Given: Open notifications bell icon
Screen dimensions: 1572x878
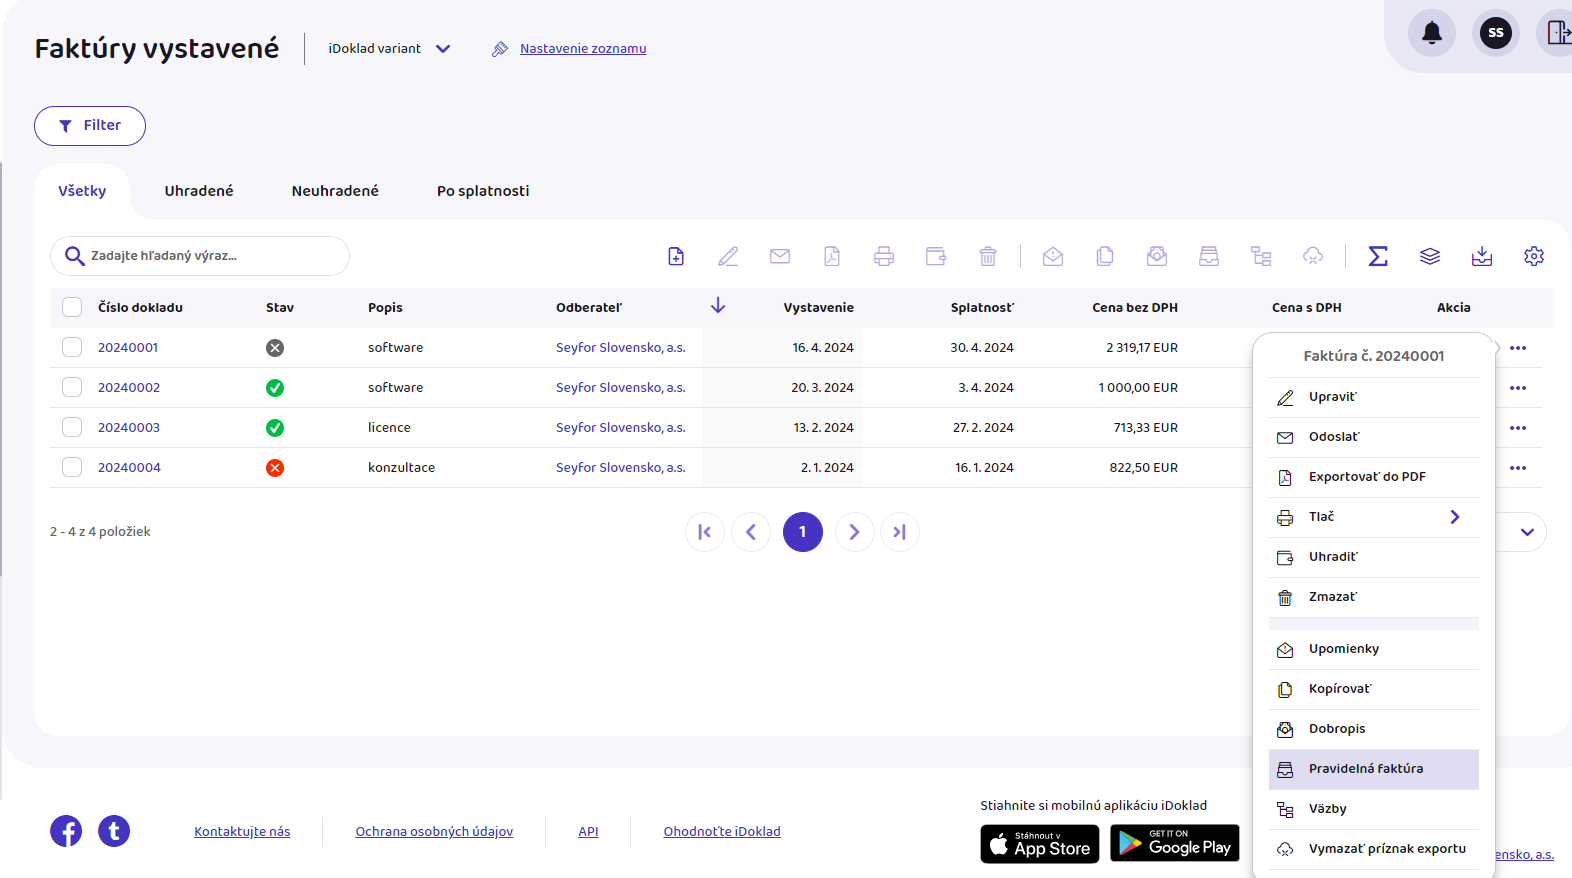Looking at the screenshot, I should click(1431, 33).
